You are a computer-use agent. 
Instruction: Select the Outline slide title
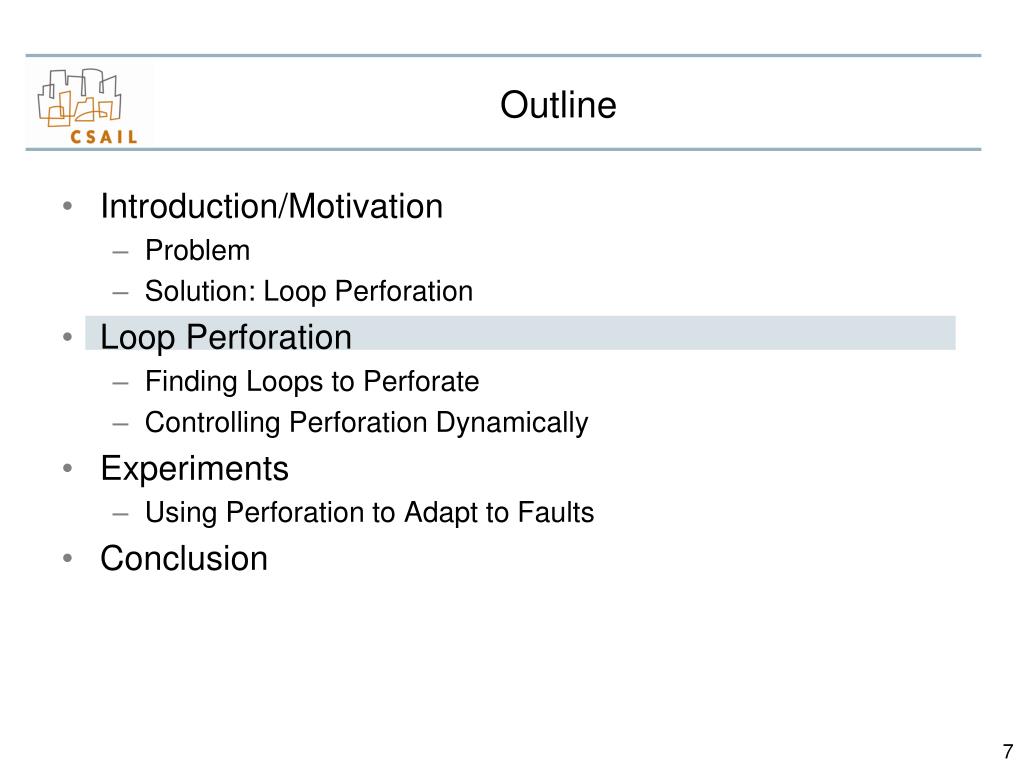coord(558,105)
